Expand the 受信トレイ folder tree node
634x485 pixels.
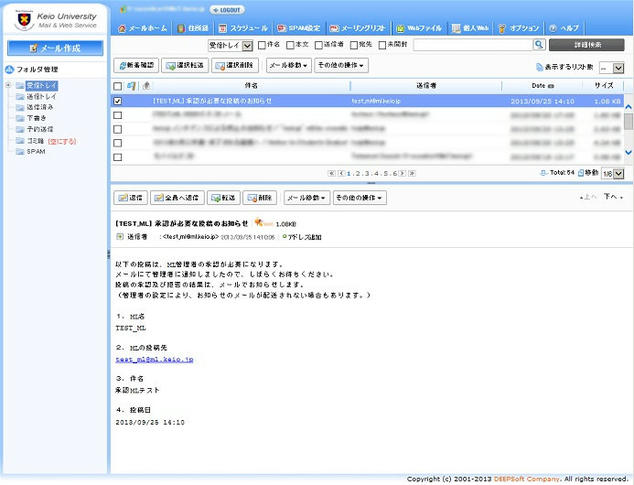click(x=8, y=86)
